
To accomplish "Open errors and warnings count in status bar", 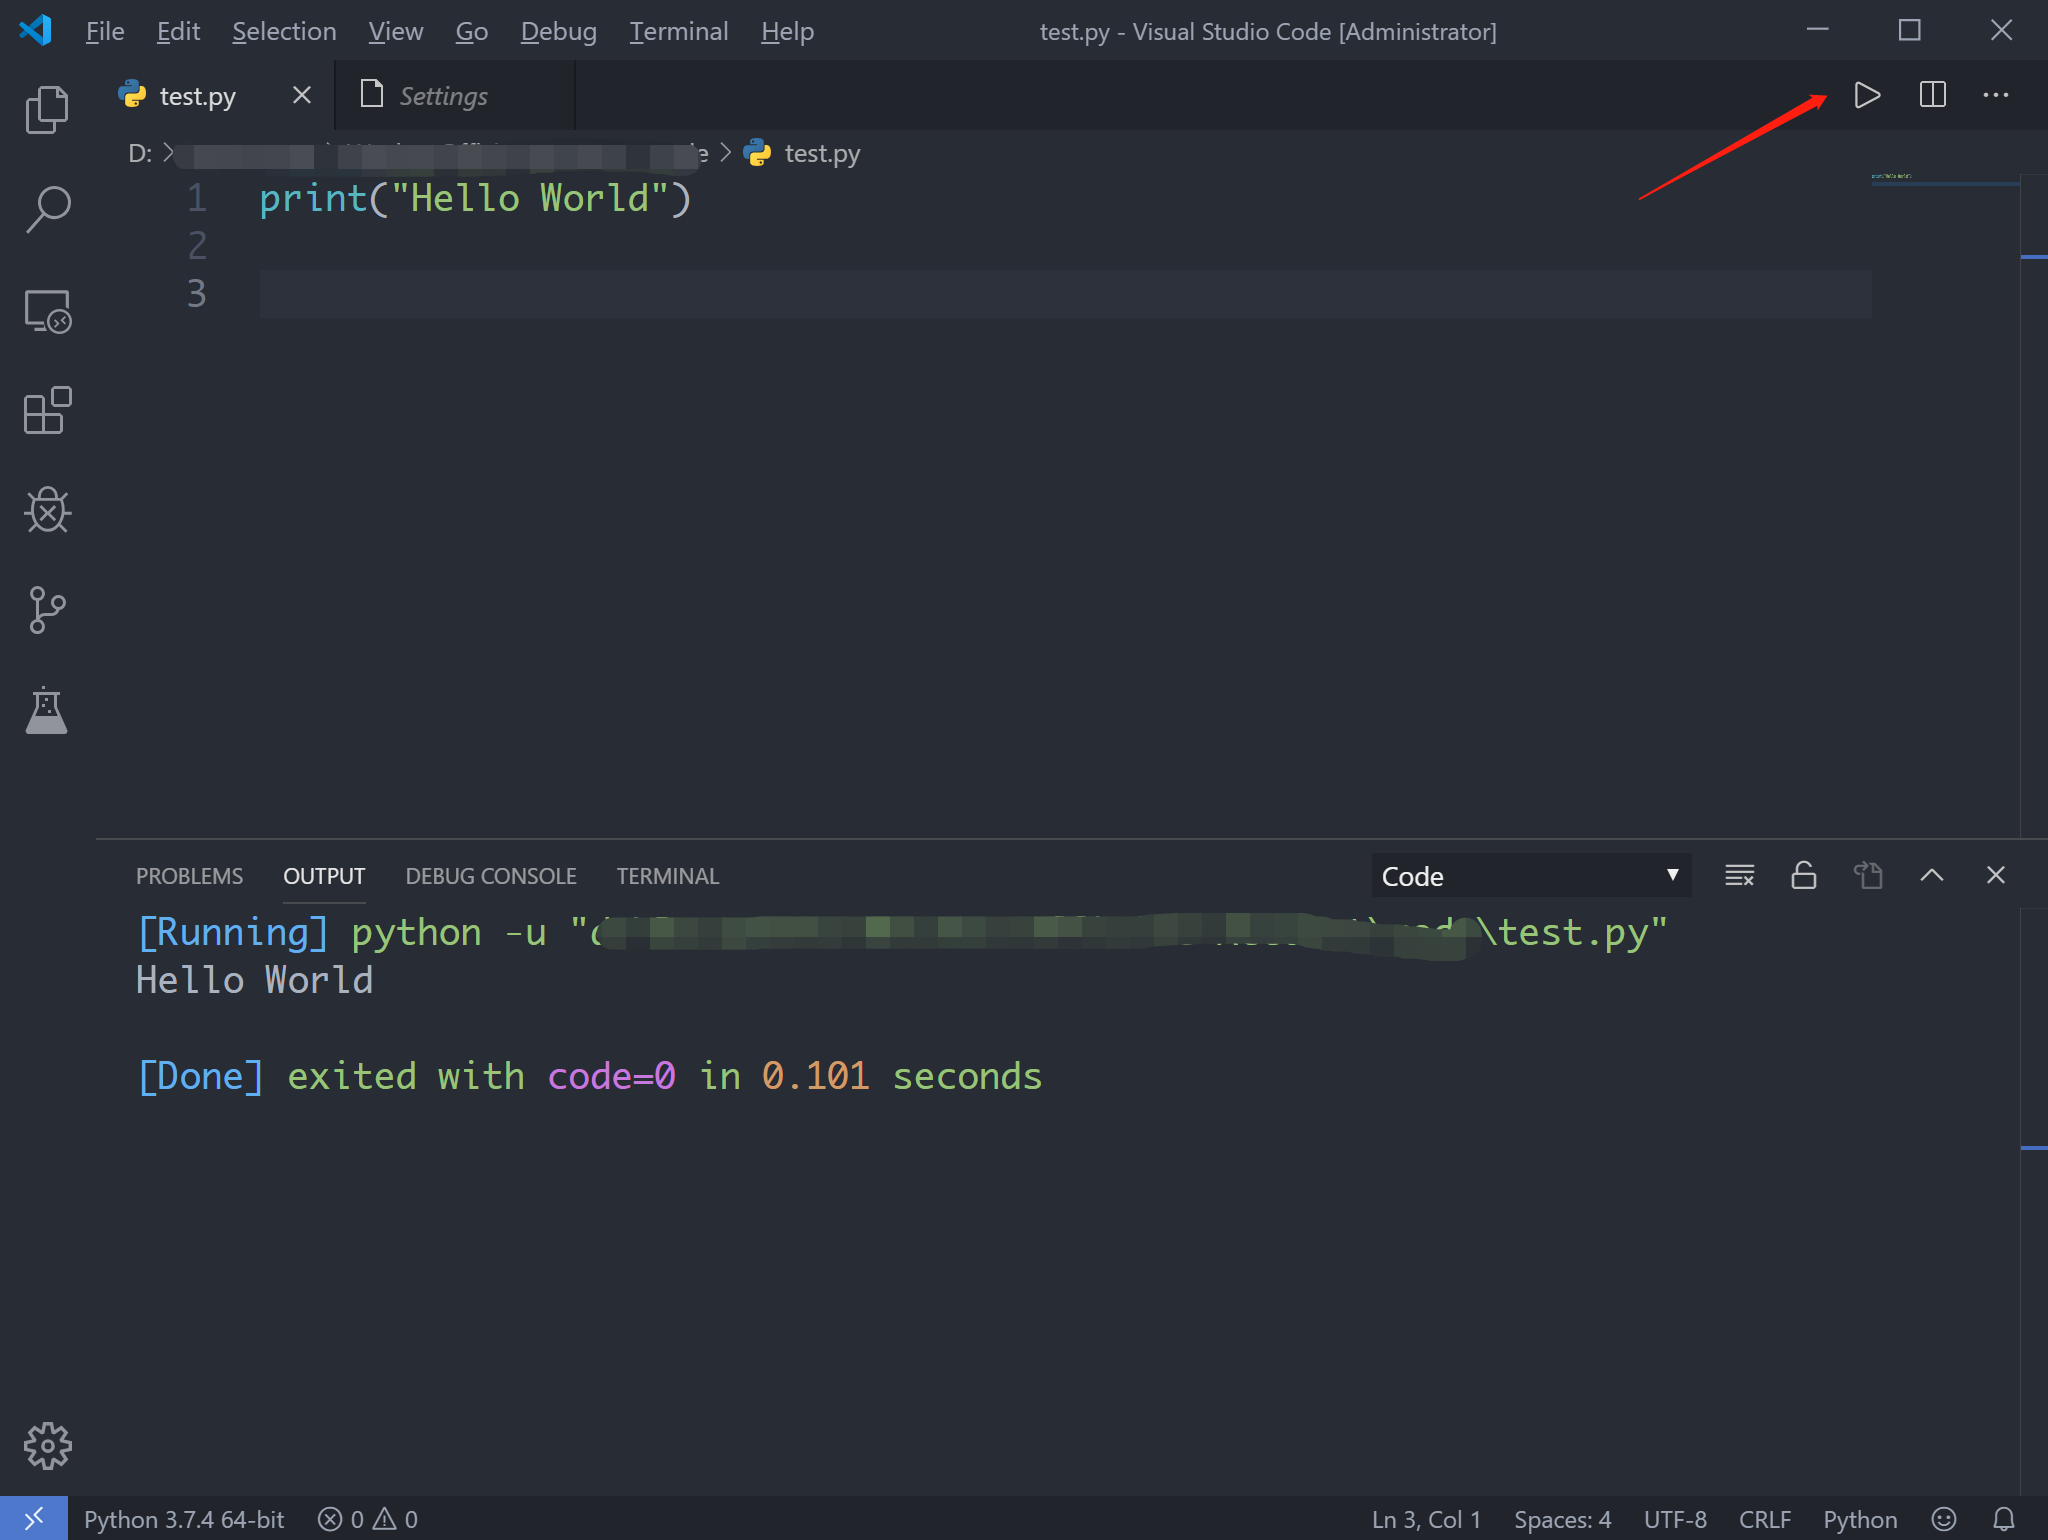I will (368, 1519).
